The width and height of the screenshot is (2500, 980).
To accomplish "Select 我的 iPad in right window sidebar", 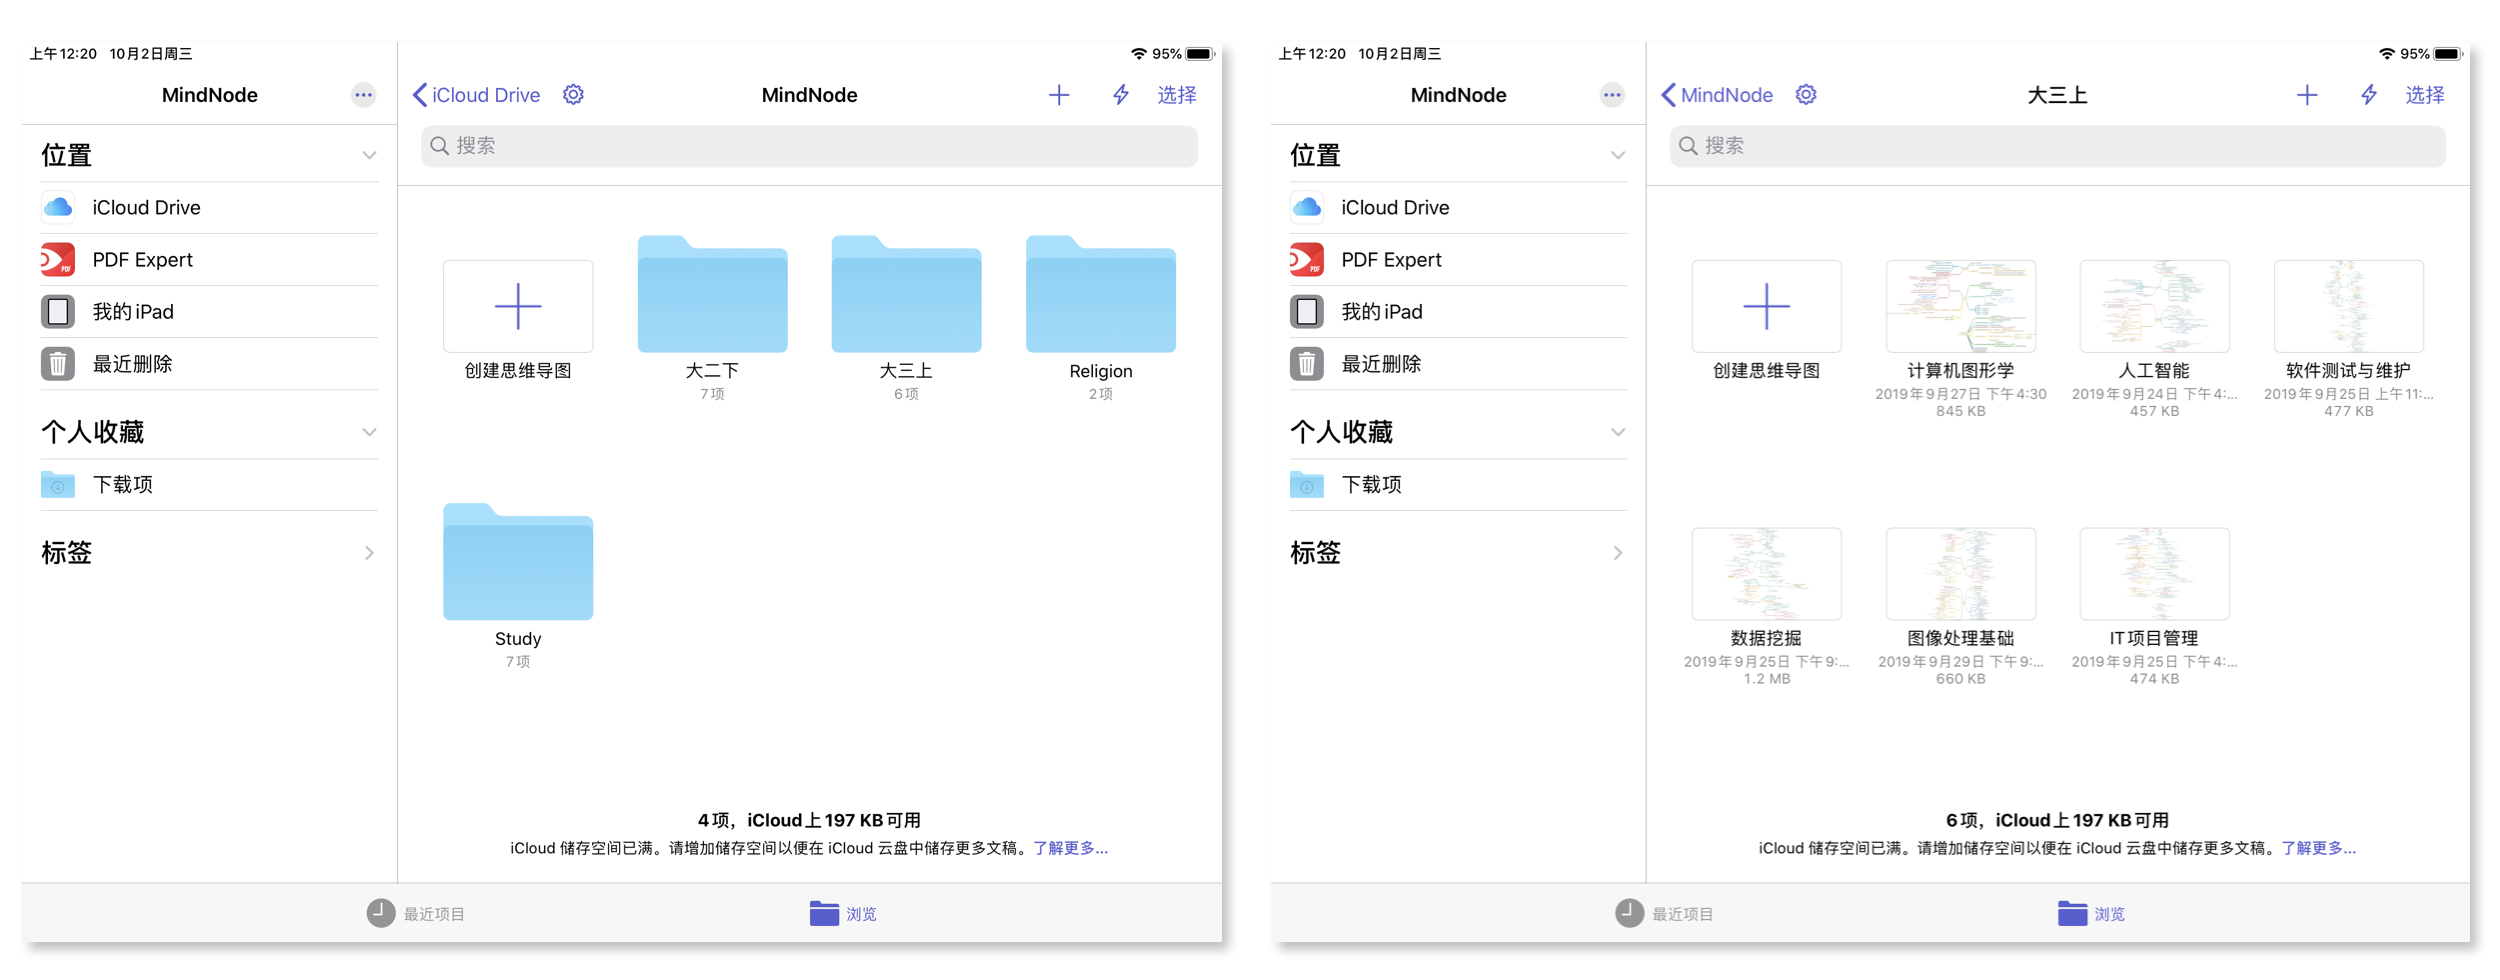I will (x=1457, y=312).
